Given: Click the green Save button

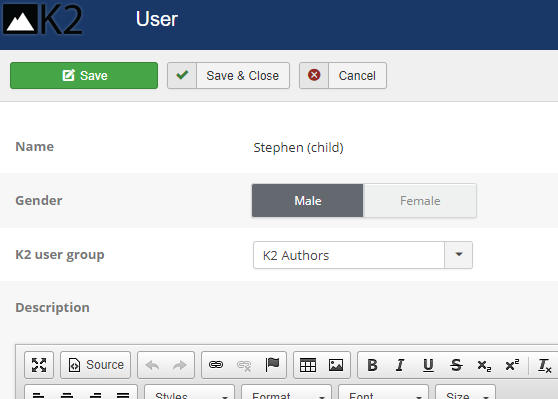Looking at the screenshot, I should click(x=84, y=75).
